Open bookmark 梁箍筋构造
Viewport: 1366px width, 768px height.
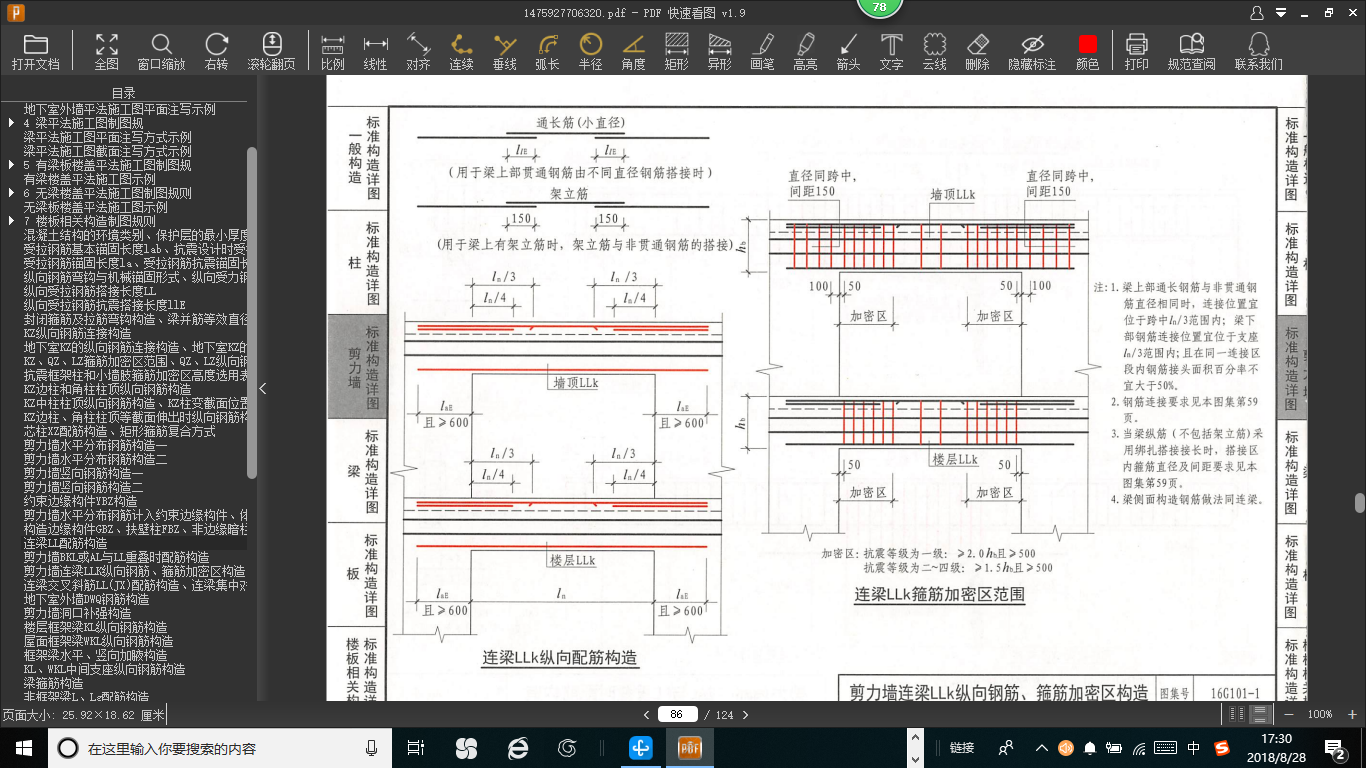click(x=54, y=683)
